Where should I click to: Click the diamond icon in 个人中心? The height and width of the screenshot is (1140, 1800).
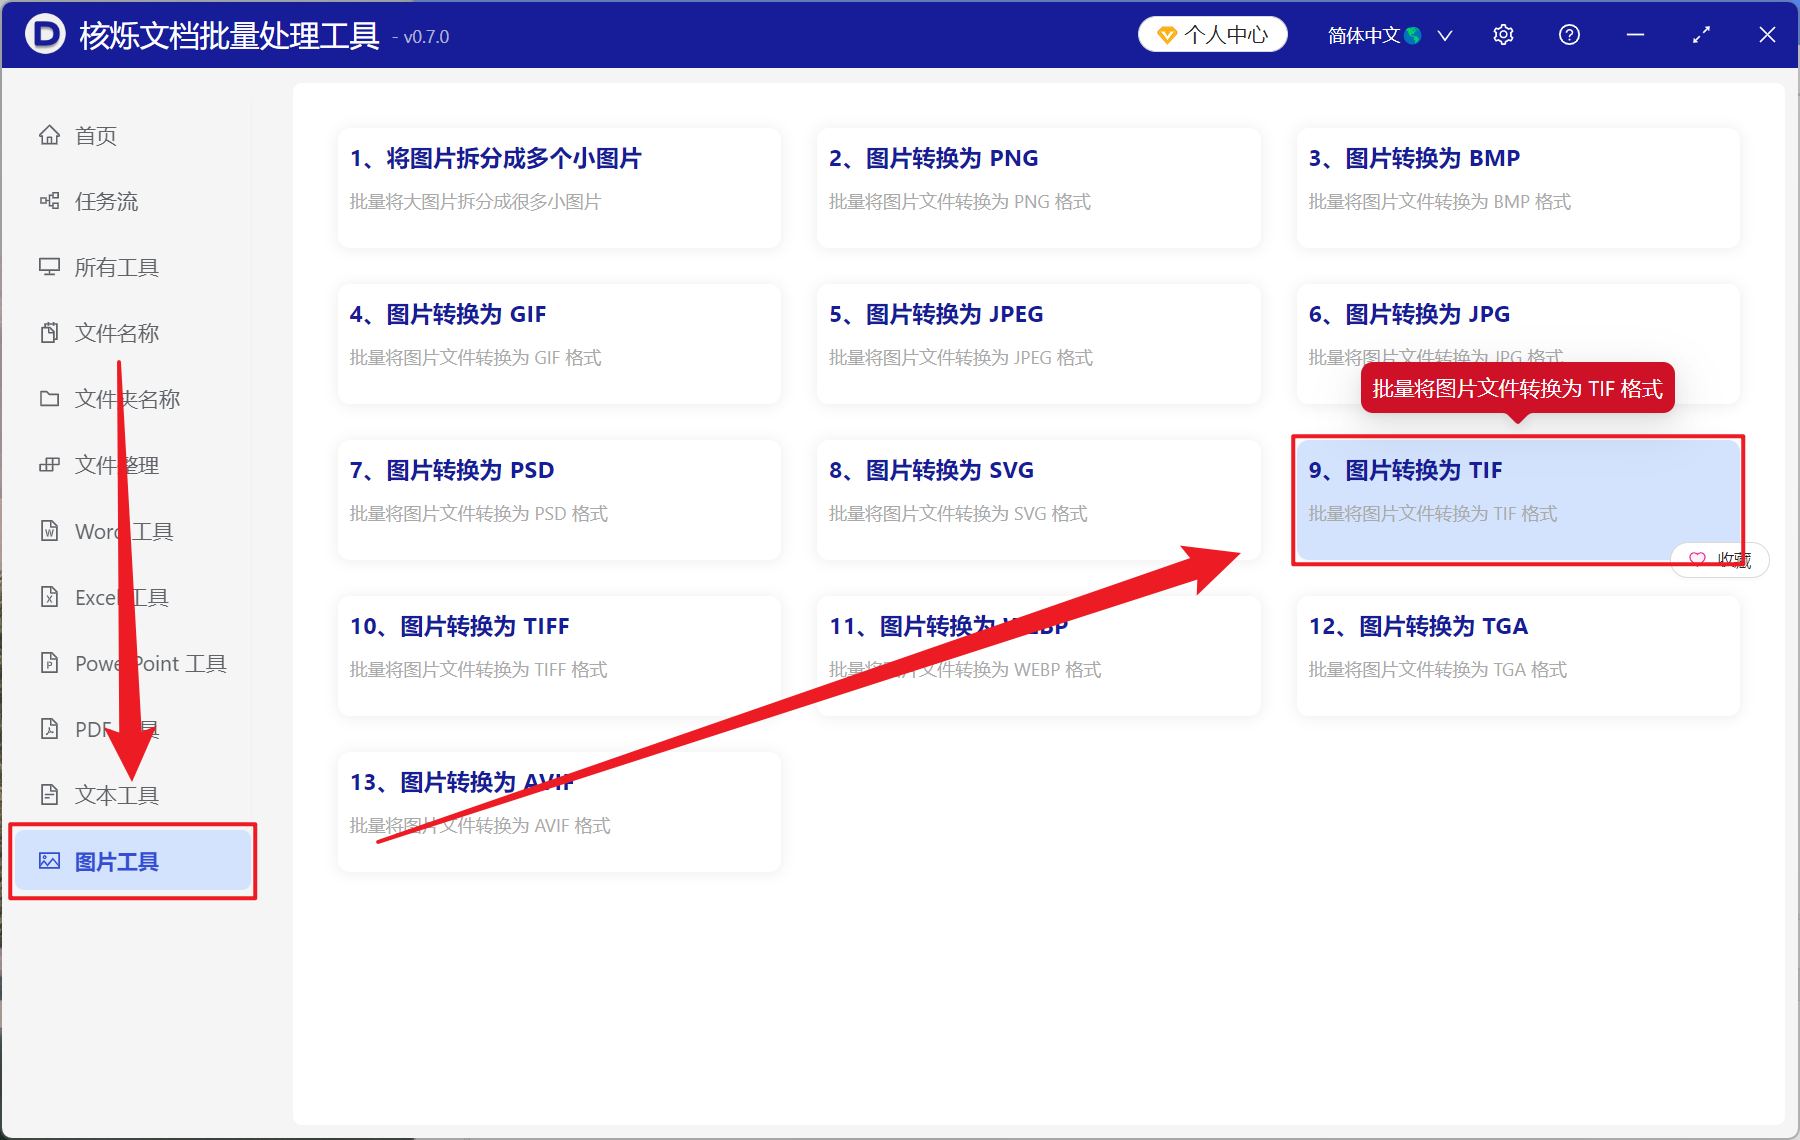coord(1166,36)
